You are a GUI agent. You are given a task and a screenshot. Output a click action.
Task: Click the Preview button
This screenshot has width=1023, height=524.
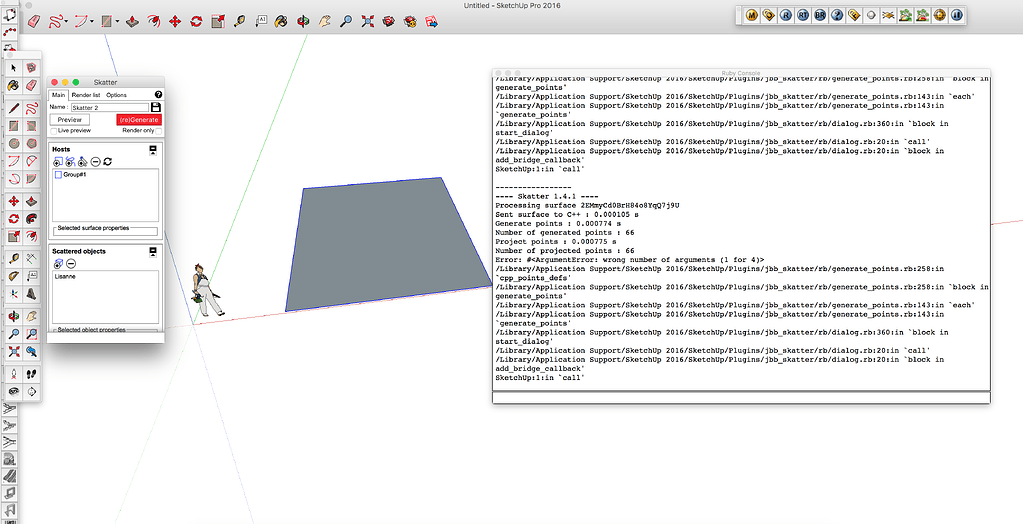[69, 119]
